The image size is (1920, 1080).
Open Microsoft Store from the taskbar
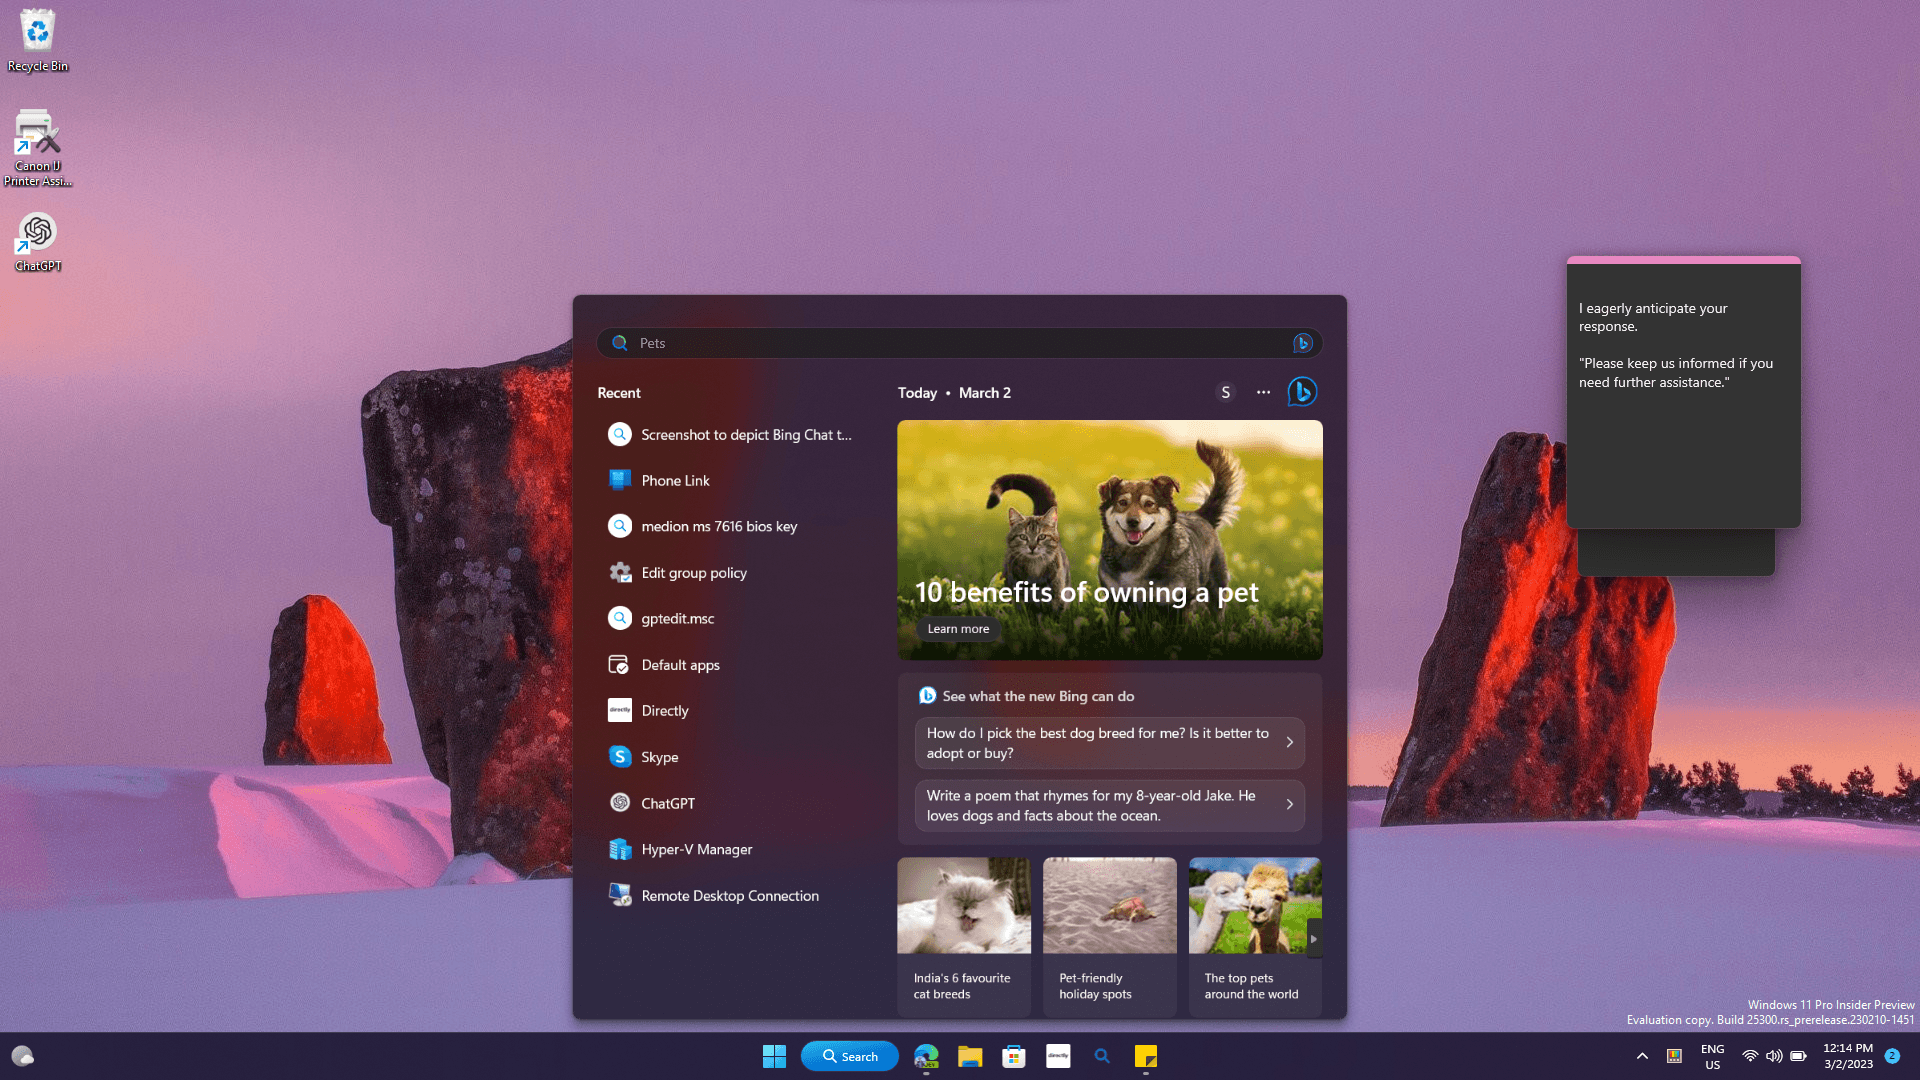(x=1014, y=1056)
